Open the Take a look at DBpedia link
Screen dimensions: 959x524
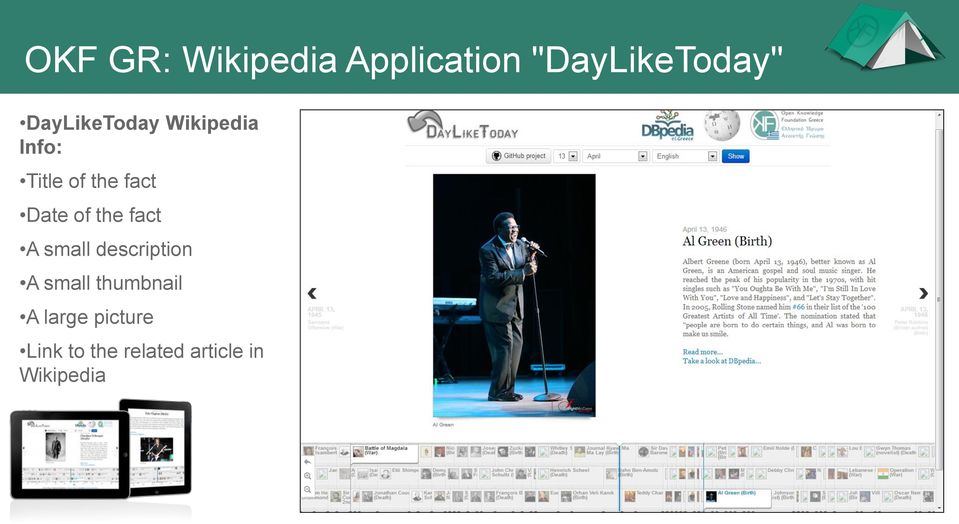722,361
